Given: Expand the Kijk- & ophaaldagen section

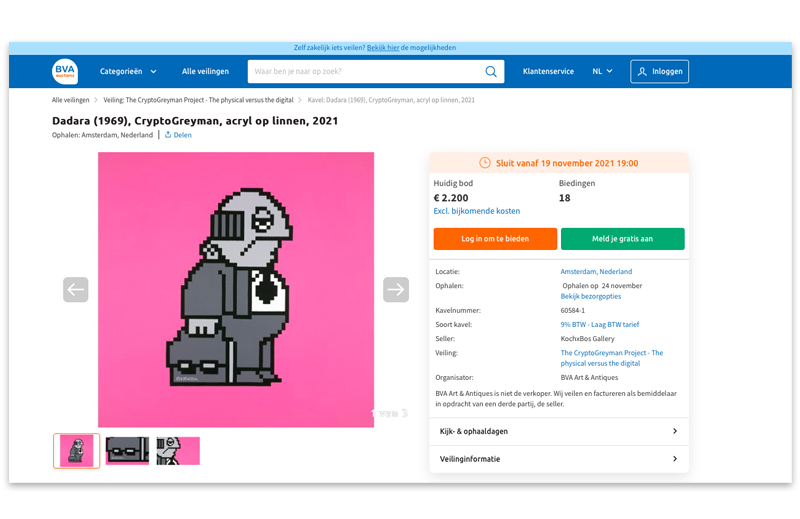Looking at the screenshot, I should pos(559,431).
